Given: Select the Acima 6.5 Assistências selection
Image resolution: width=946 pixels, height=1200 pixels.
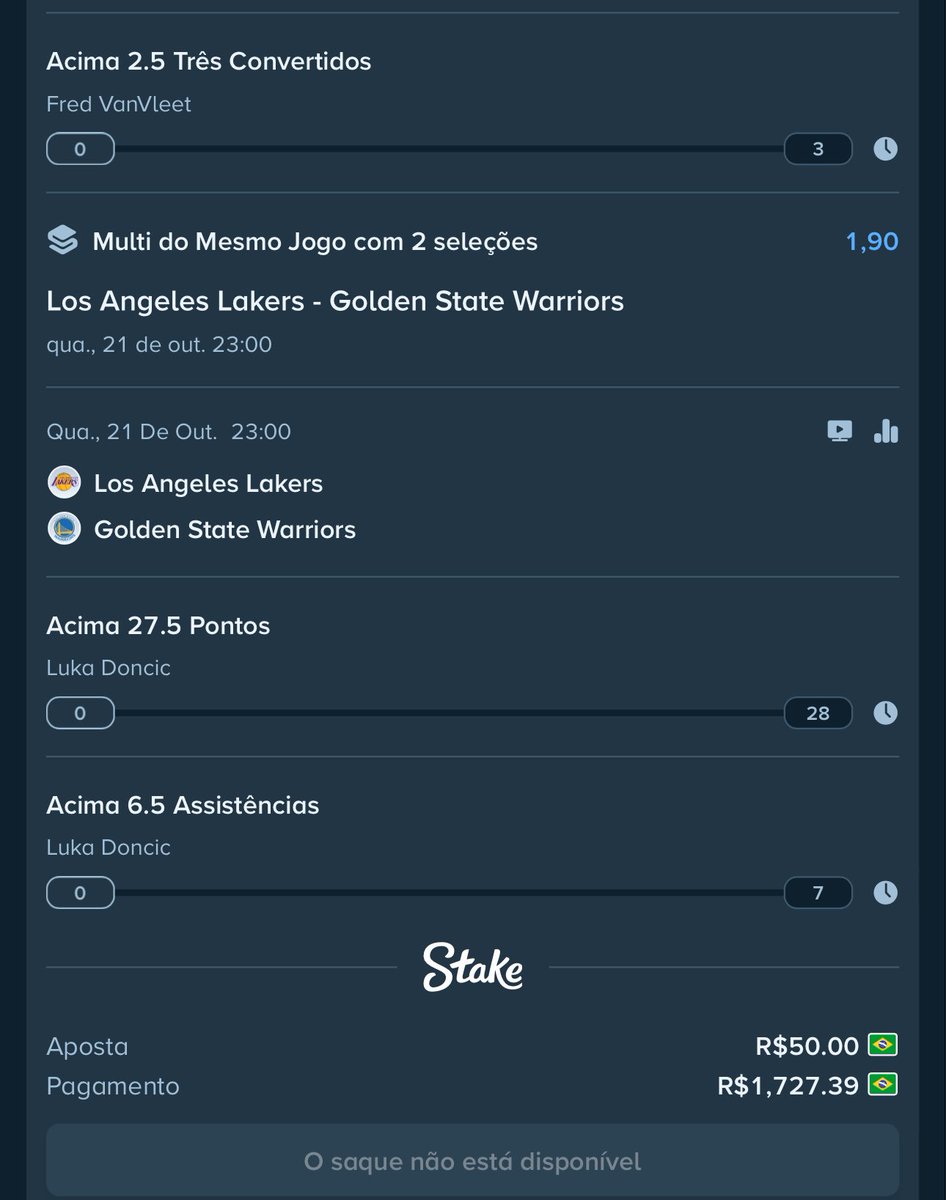Looking at the screenshot, I should tap(183, 805).
